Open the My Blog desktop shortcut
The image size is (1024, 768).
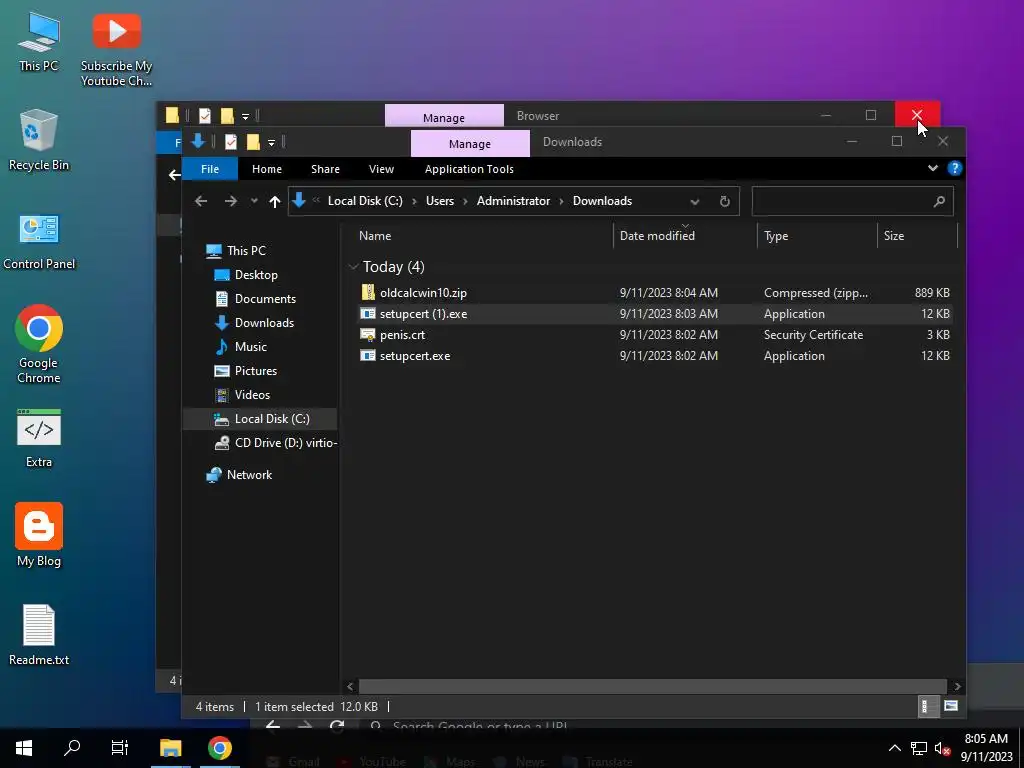tap(39, 535)
